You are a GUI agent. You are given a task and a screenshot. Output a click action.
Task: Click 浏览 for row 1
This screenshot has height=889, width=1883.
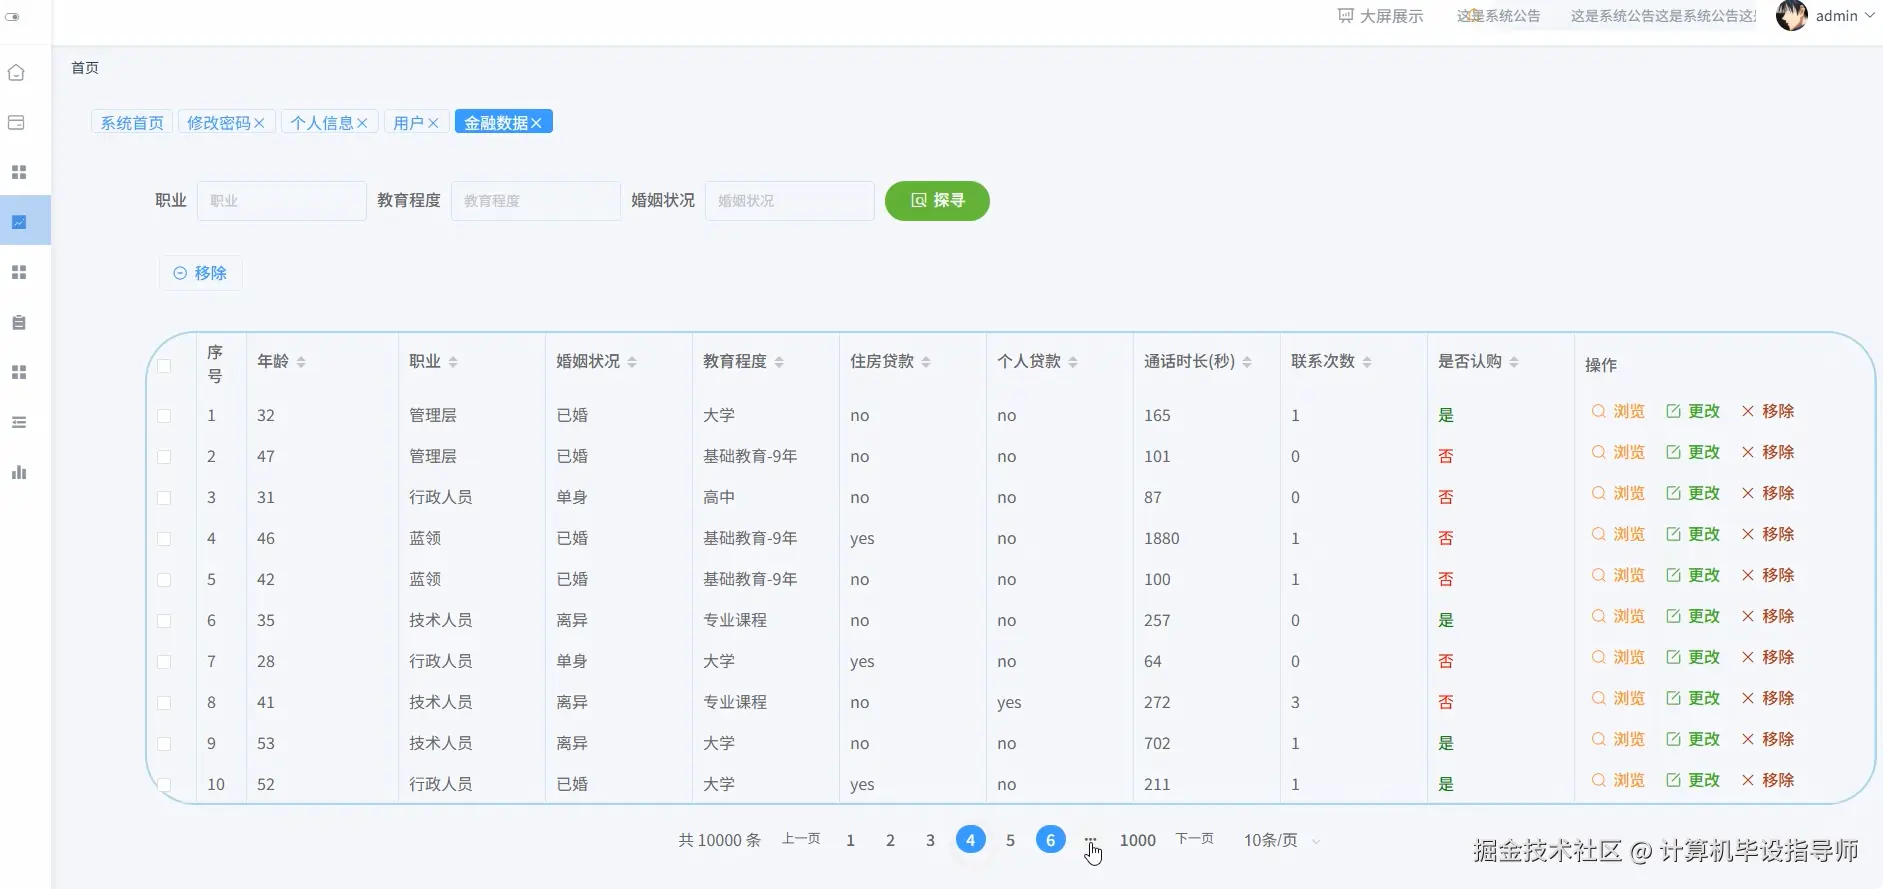[x=1618, y=411]
